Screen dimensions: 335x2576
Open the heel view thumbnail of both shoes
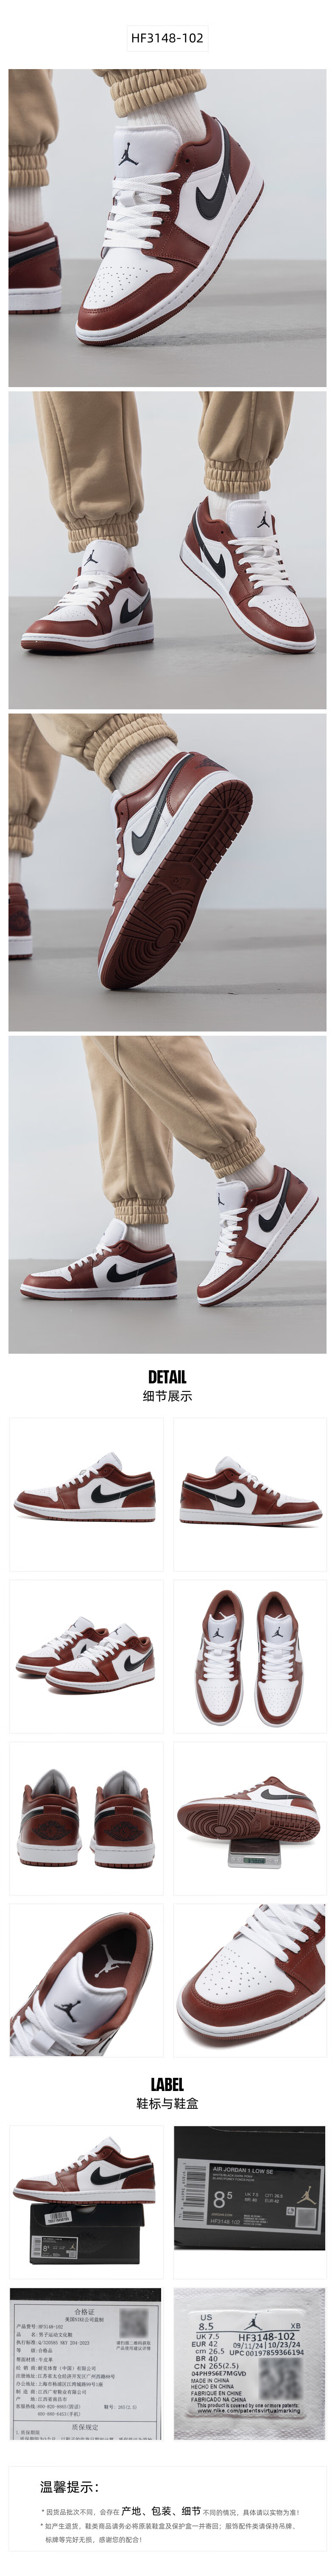pos(86,1818)
